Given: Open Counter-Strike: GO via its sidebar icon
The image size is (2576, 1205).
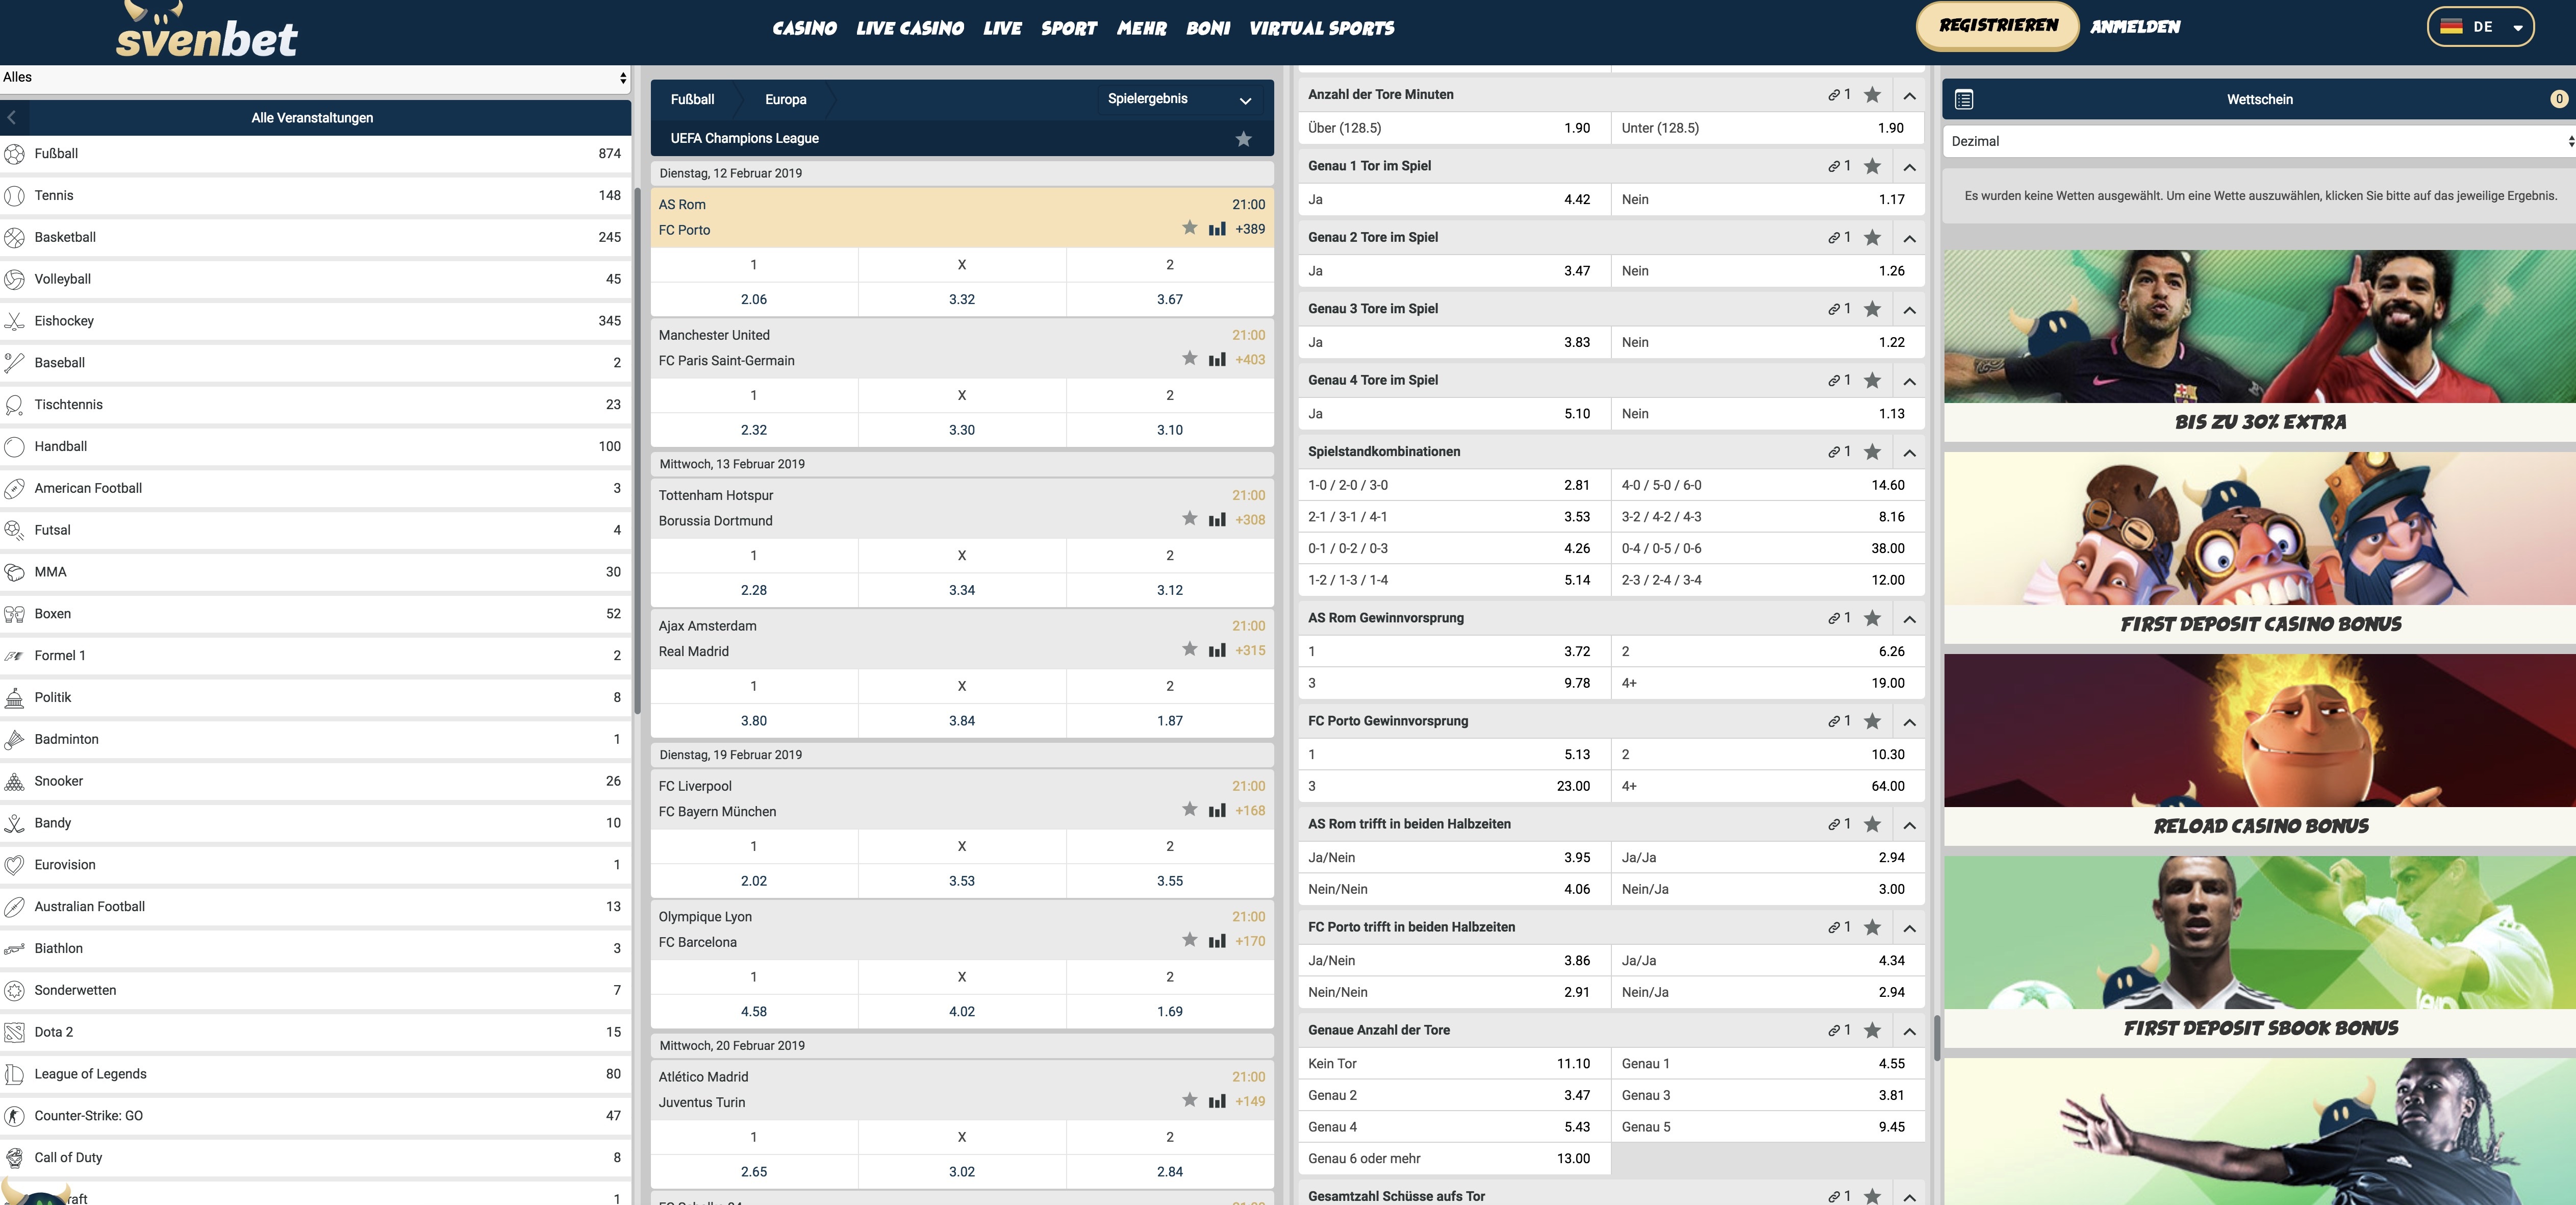Looking at the screenshot, I should (x=15, y=1116).
